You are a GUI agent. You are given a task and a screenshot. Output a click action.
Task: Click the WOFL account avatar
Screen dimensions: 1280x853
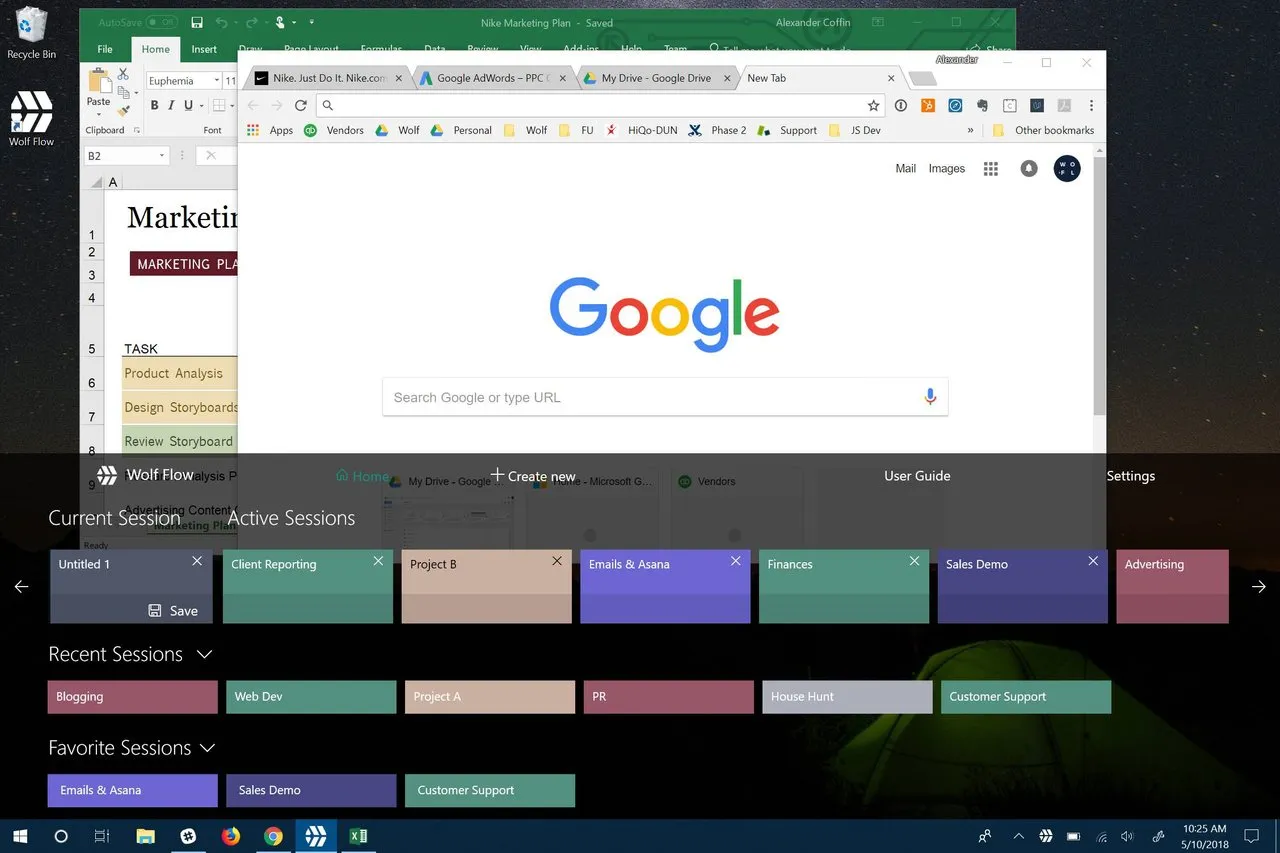[x=1067, y=169]
